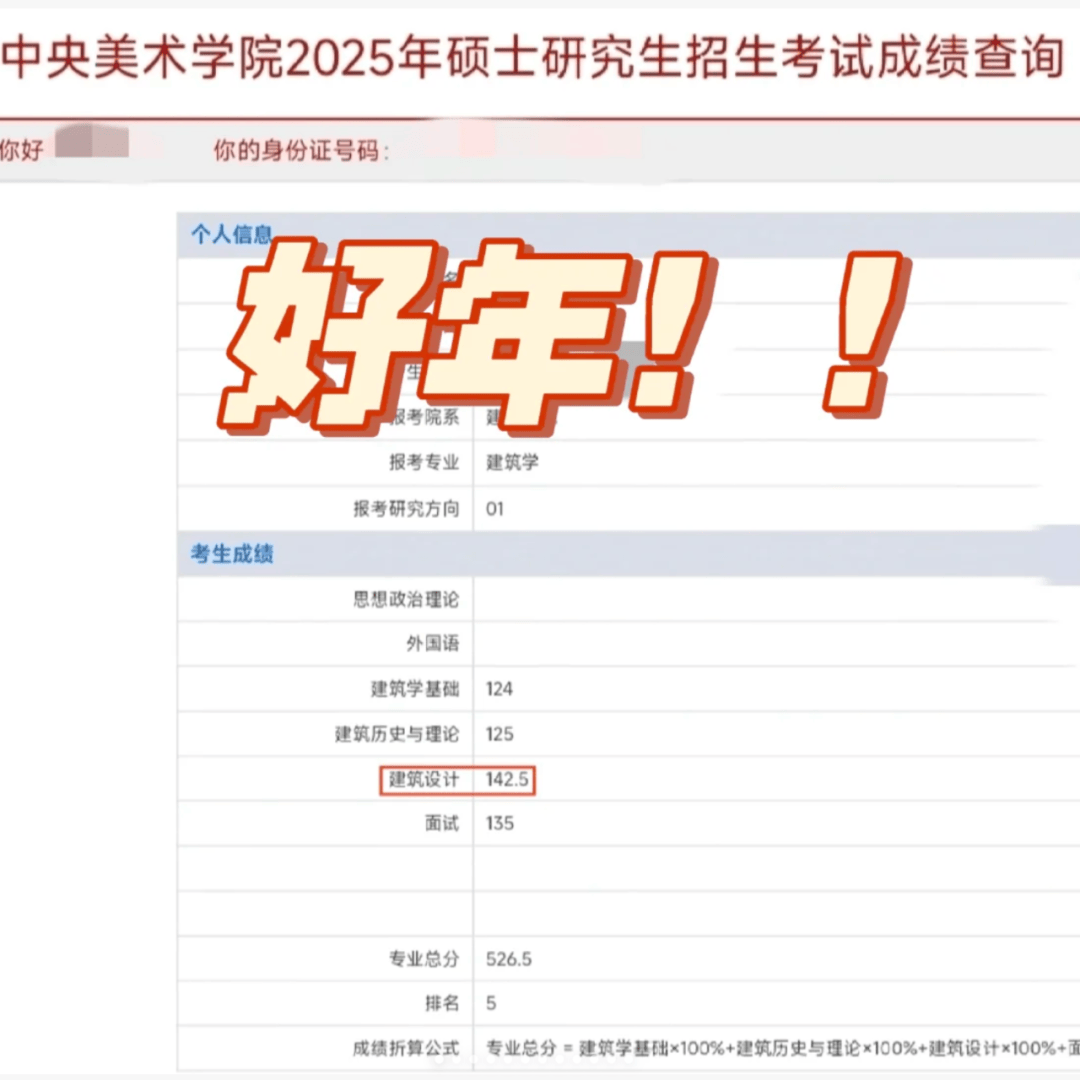Click the 成绩折算公式 label
This screenshot has height=1080, width=1080.
pos(406,1048)
